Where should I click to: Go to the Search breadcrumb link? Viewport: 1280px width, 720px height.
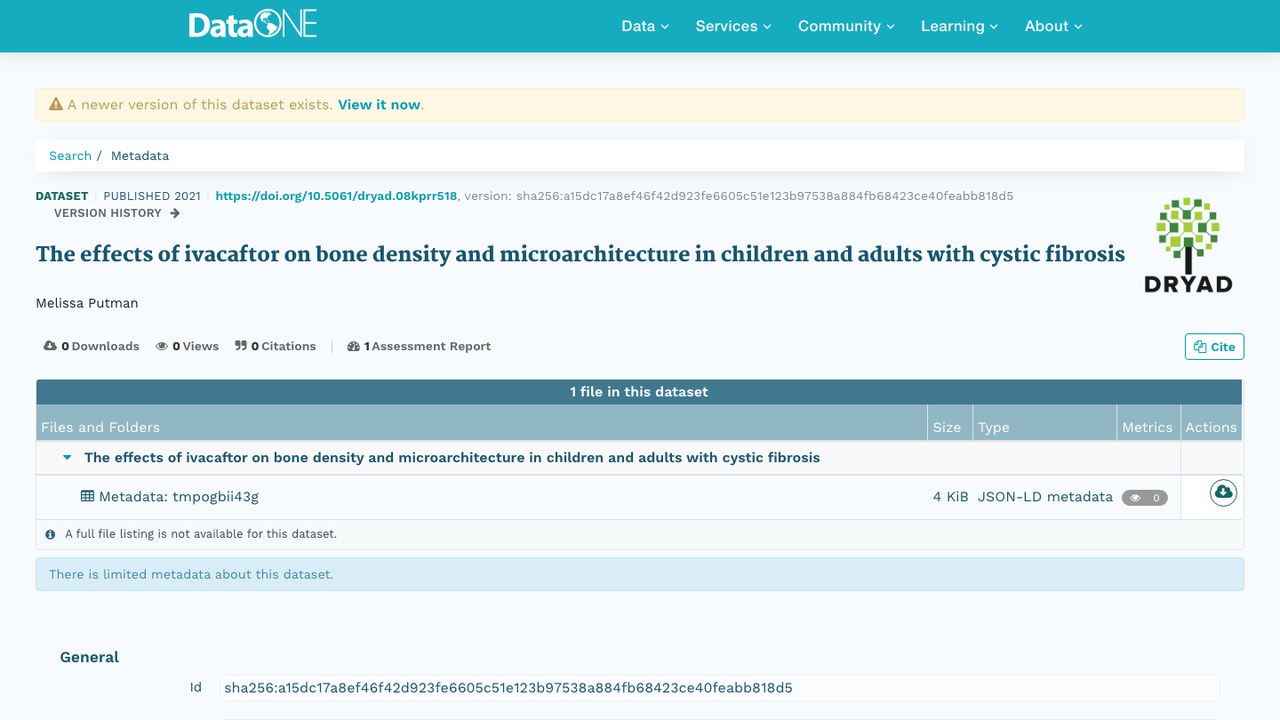(x=70, y=156)
